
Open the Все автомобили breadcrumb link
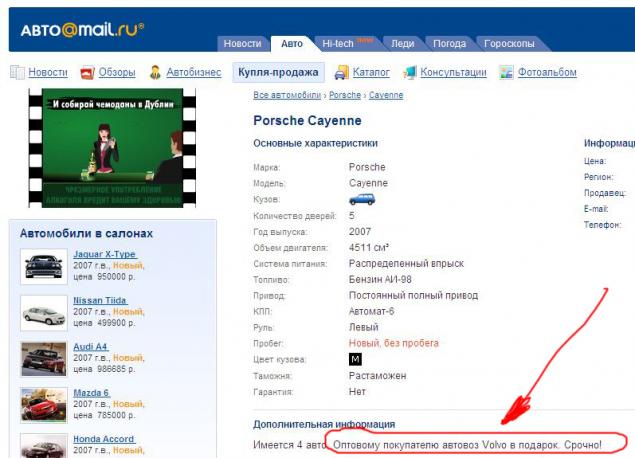[287, 95]
